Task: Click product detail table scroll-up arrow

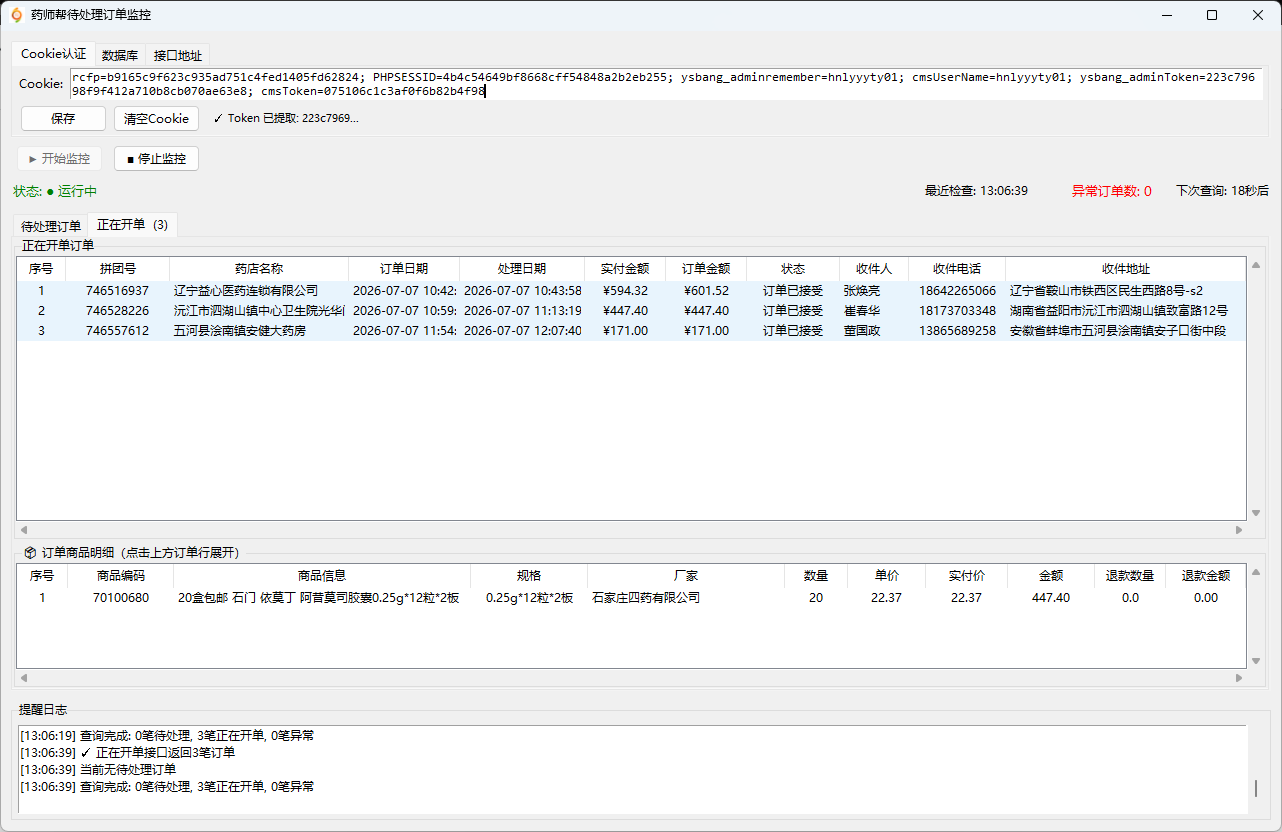Action: [1256, 572]
